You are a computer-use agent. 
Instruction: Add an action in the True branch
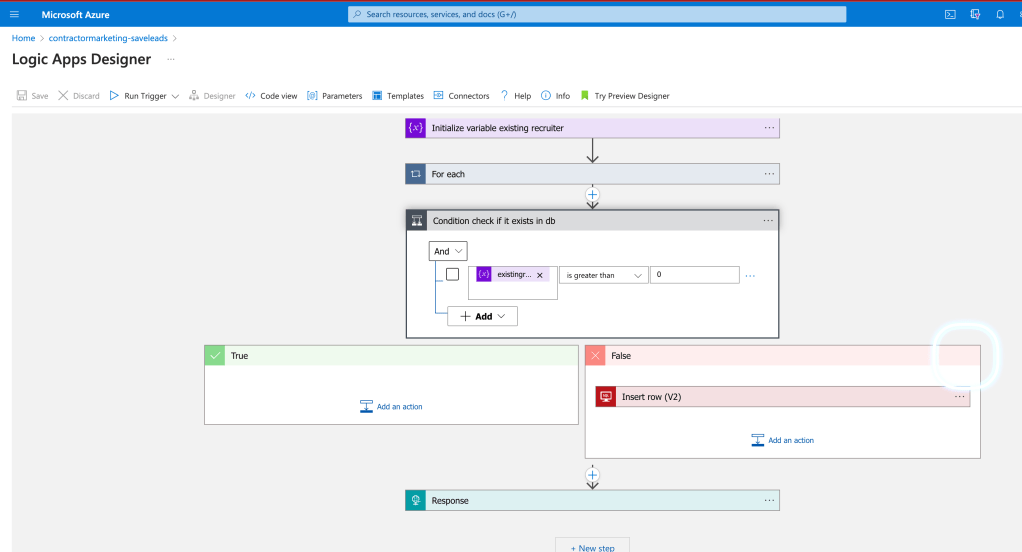click(391, 407)
